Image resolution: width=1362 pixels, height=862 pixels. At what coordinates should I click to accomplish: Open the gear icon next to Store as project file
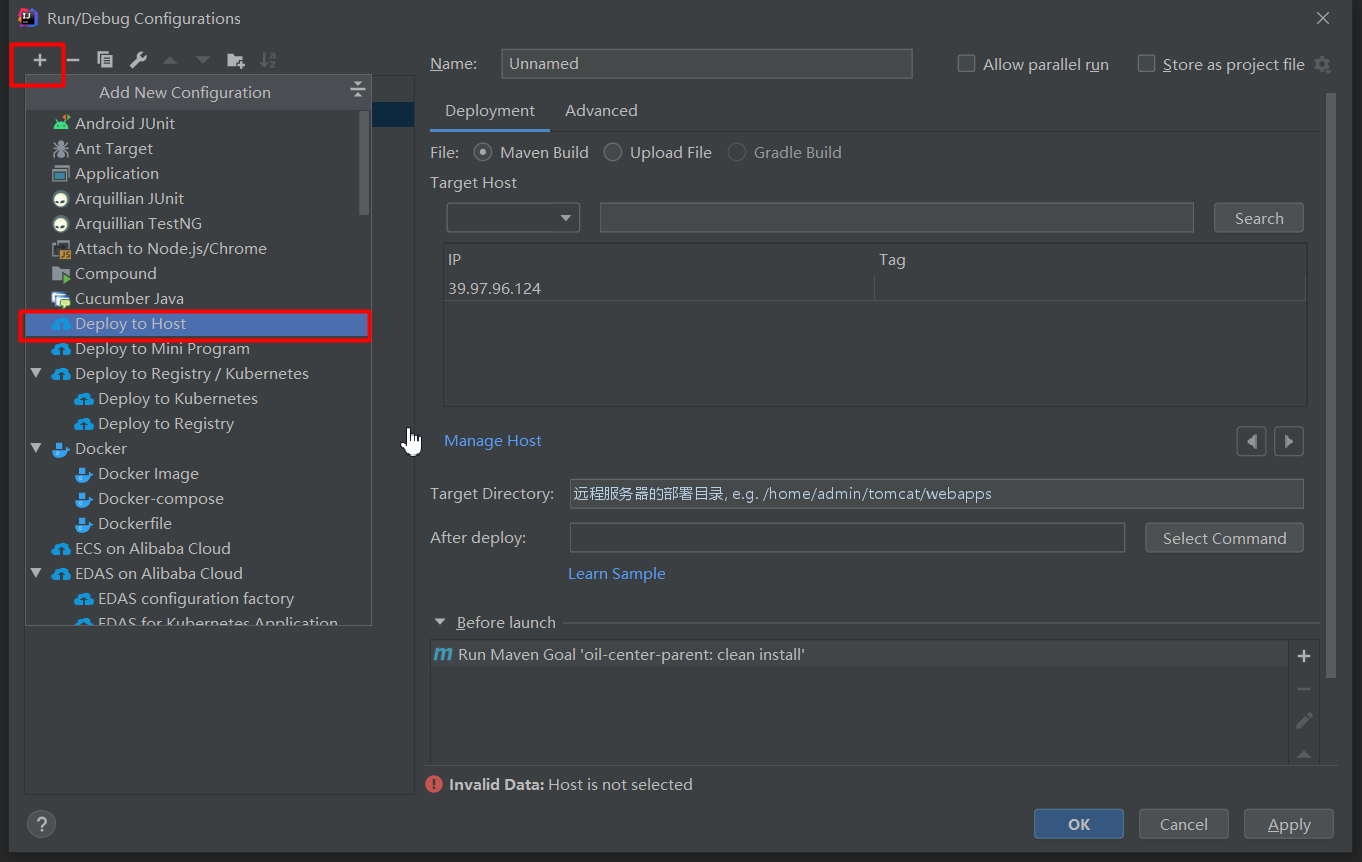(x=1322, y=64)
